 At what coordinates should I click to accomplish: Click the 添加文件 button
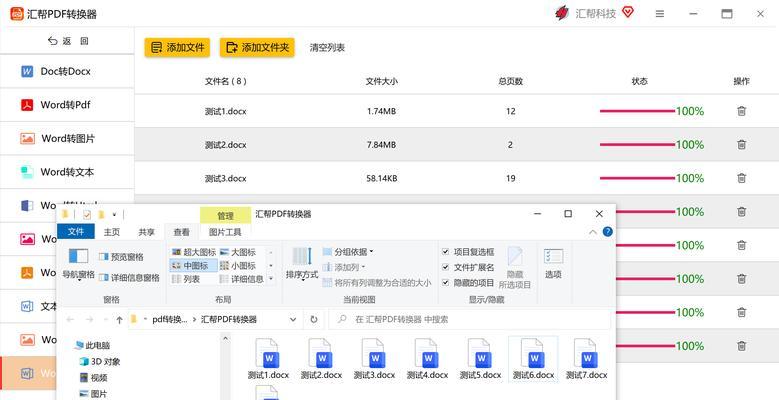(x=177, y=48)
